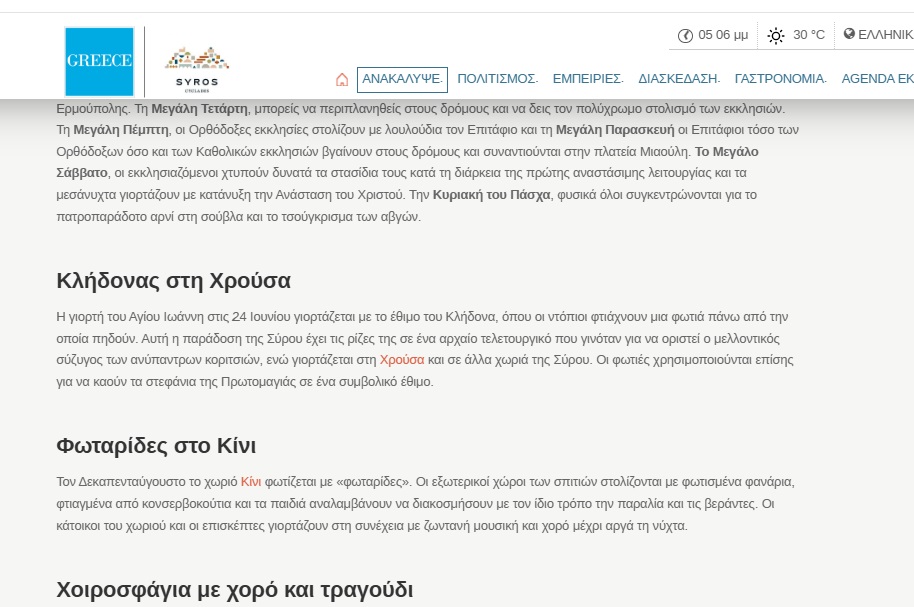Click the heading Κλήδονας στη Χρούσα
914x607 pixels.
(x=174, y=280)
